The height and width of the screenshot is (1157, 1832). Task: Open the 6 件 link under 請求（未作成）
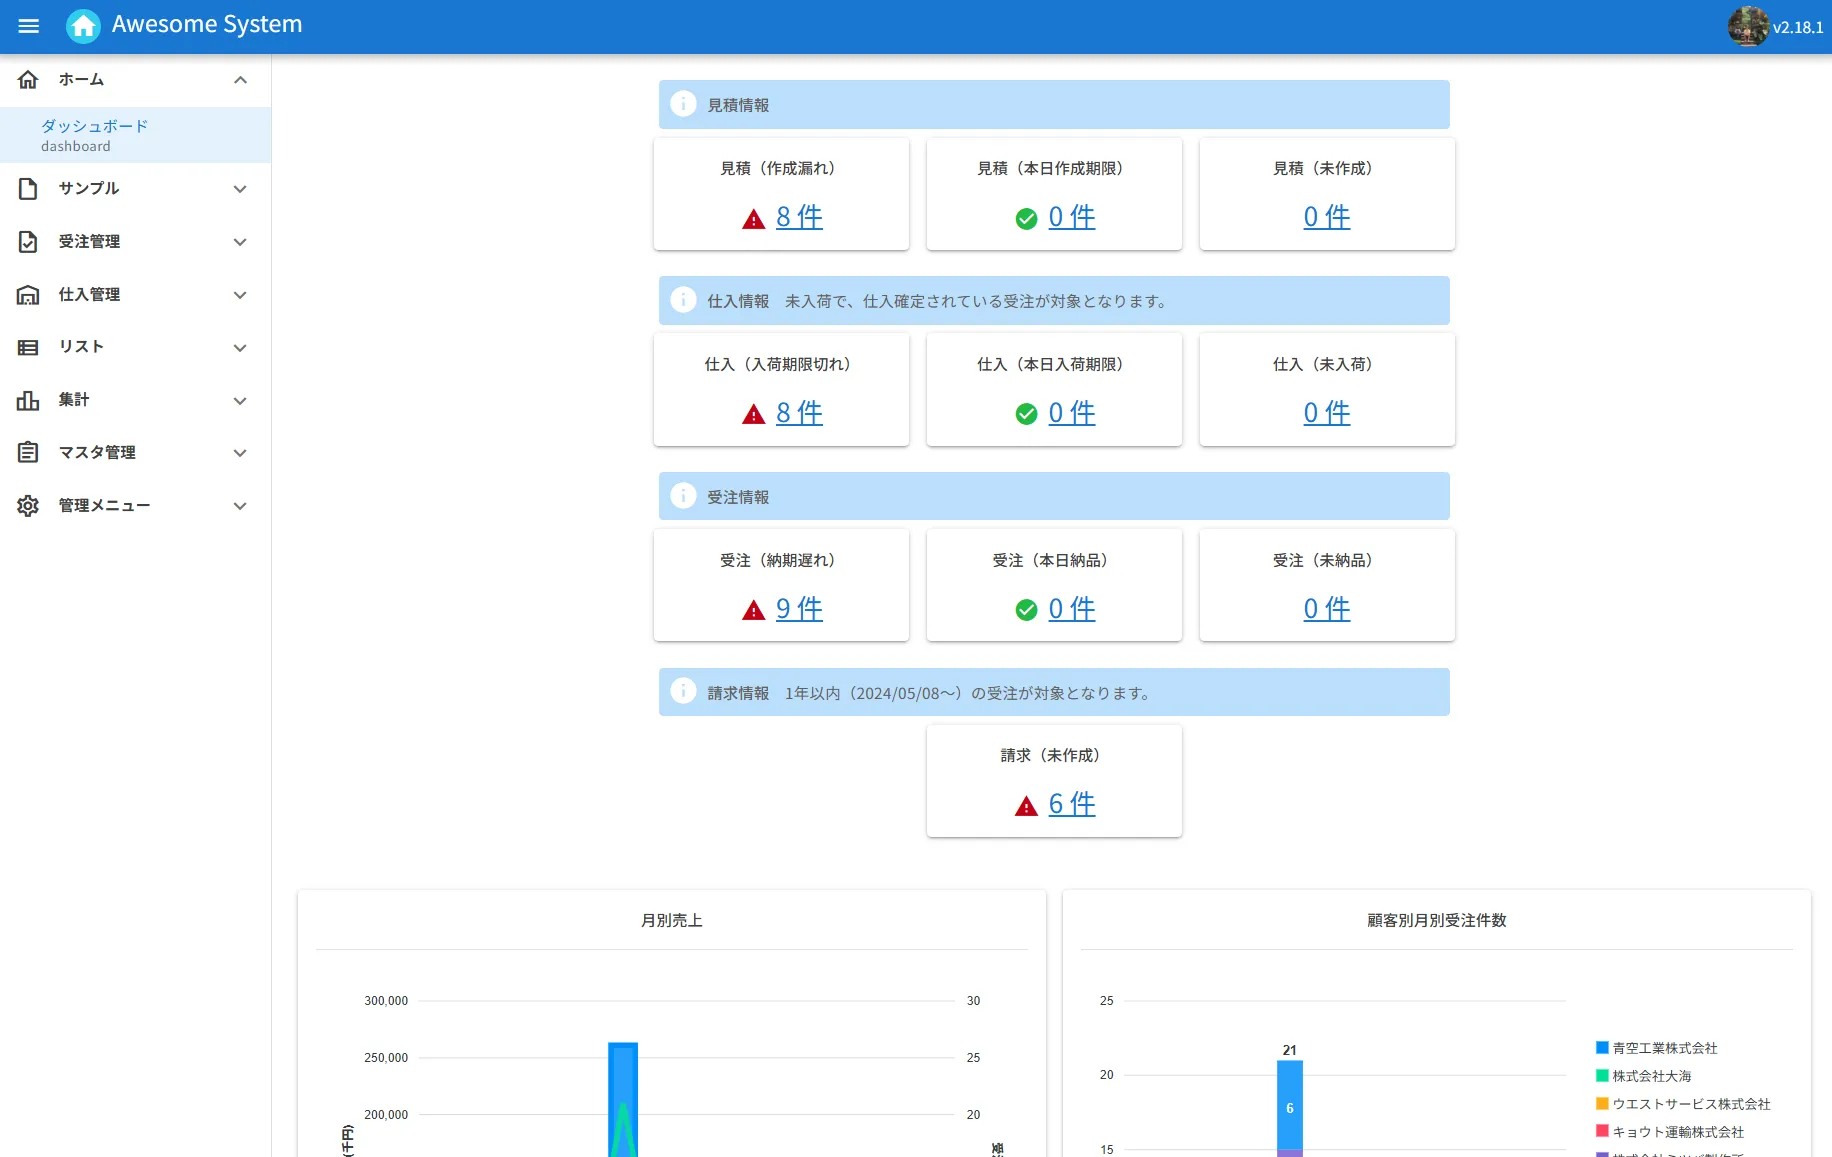pyautogui.click(x=1071, y=804)
